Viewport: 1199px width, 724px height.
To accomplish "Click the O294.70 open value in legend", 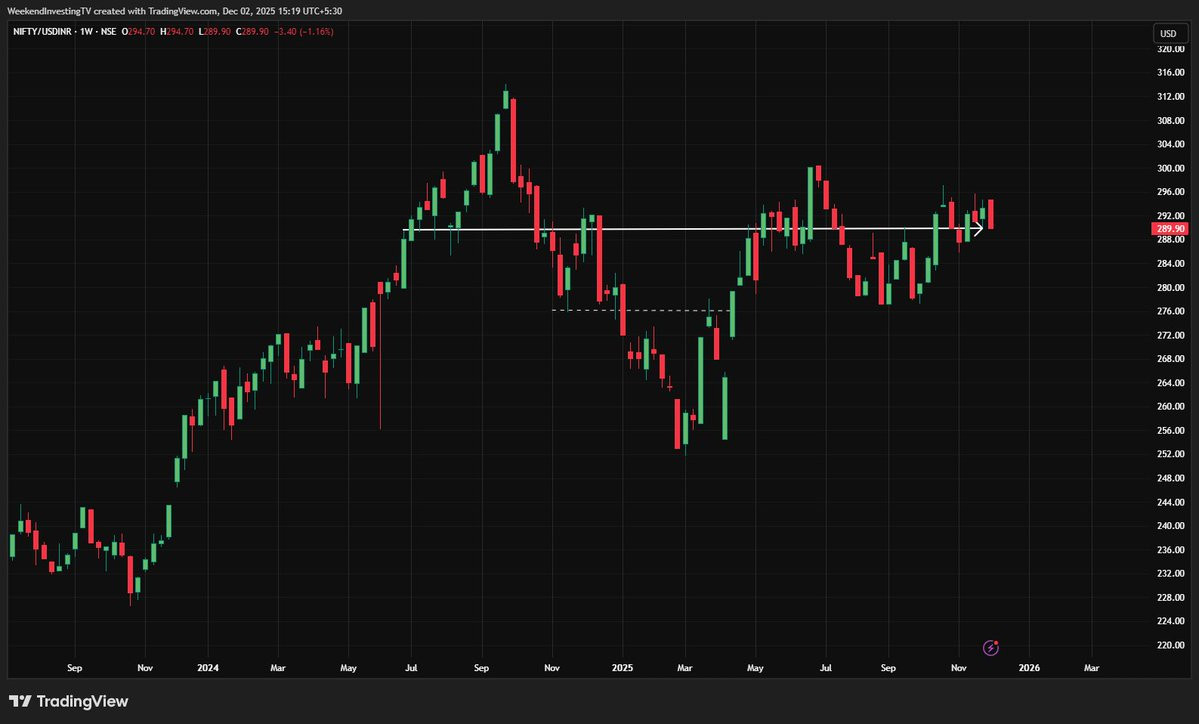I will click(x=138, y=31).
